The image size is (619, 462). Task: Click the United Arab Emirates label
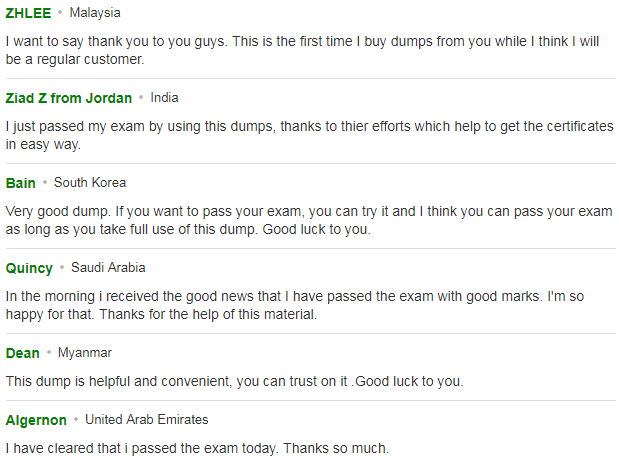(146, 419)
